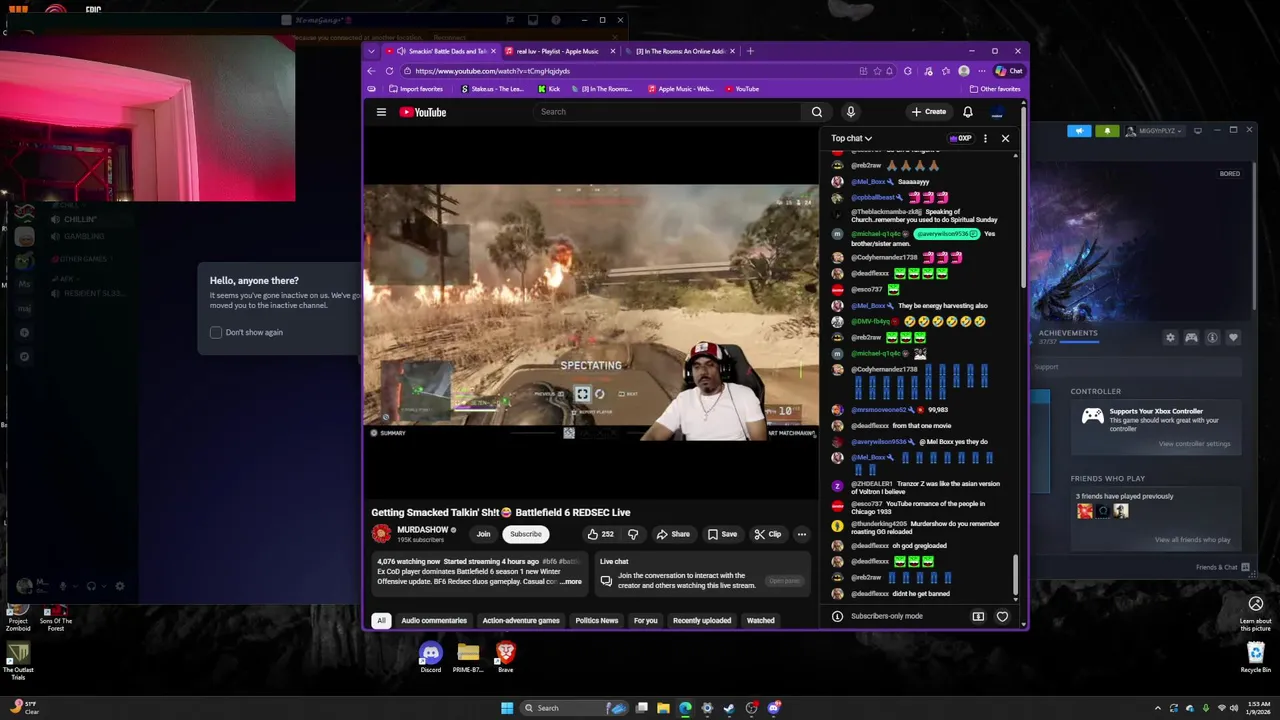Open browser settings and more ellipsis
The height and width of the screenshot is (720, 1280).
981,71
